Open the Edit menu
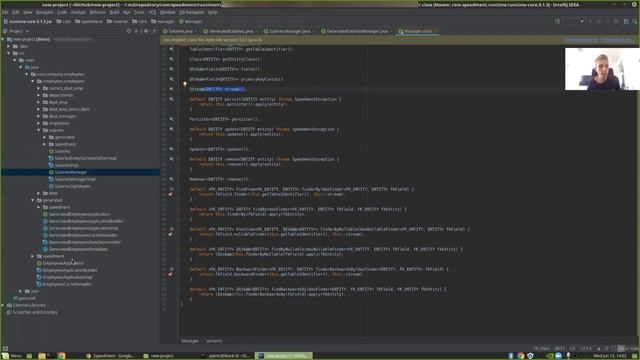Image resolution: width=640 pixels, height=360 pixels. (16, 12)
